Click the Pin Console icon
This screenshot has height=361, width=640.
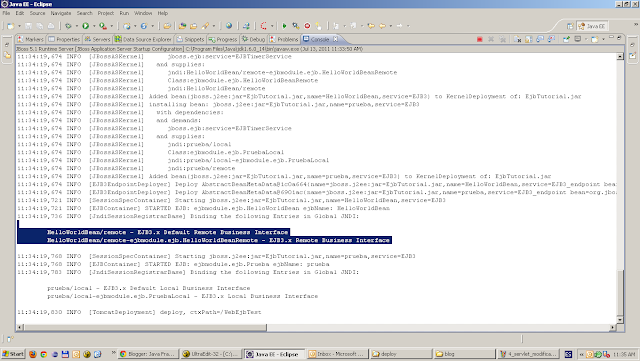566,39
